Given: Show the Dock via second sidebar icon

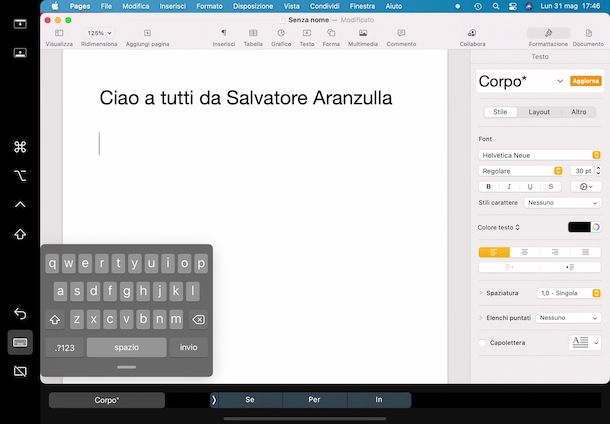Looking at the screenshot, I should coord(20,52).
